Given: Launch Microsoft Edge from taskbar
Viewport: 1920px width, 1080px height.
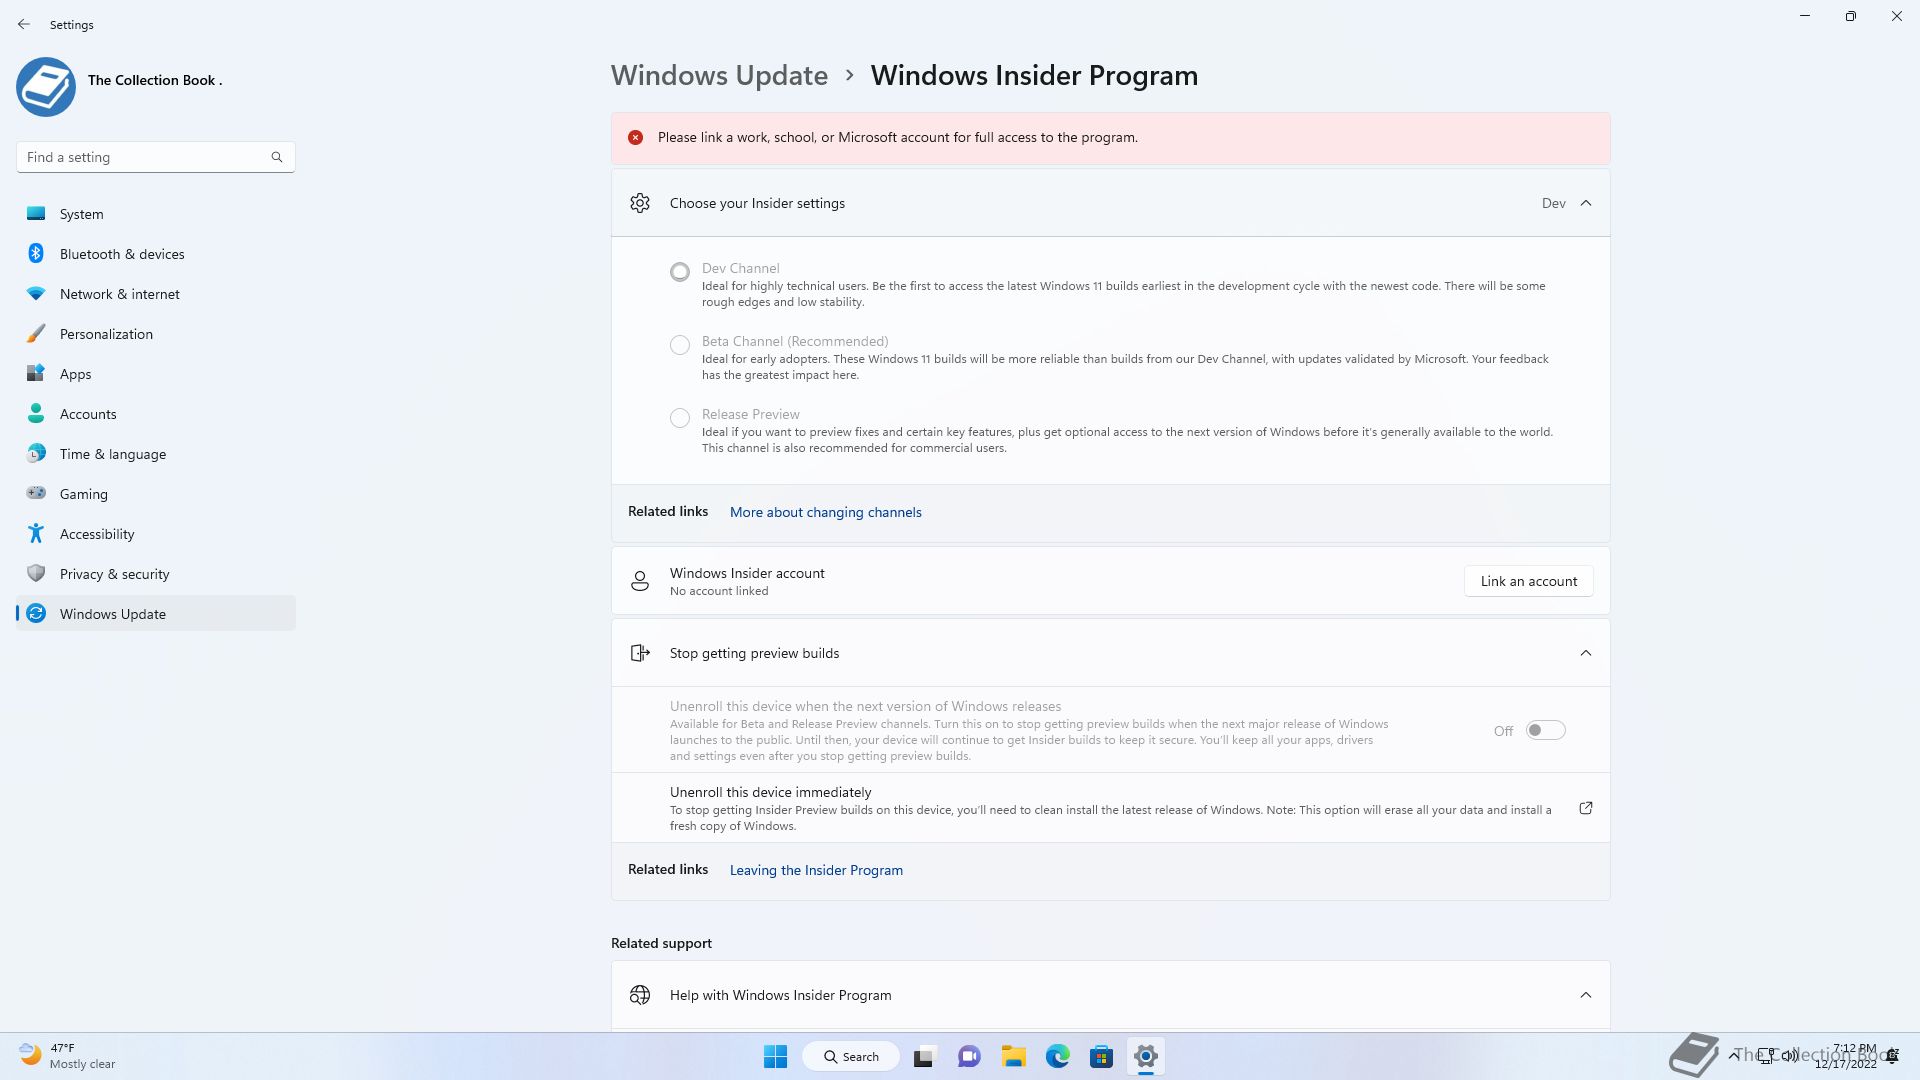Looking at the screenshot, I should pos(1058,1056).
